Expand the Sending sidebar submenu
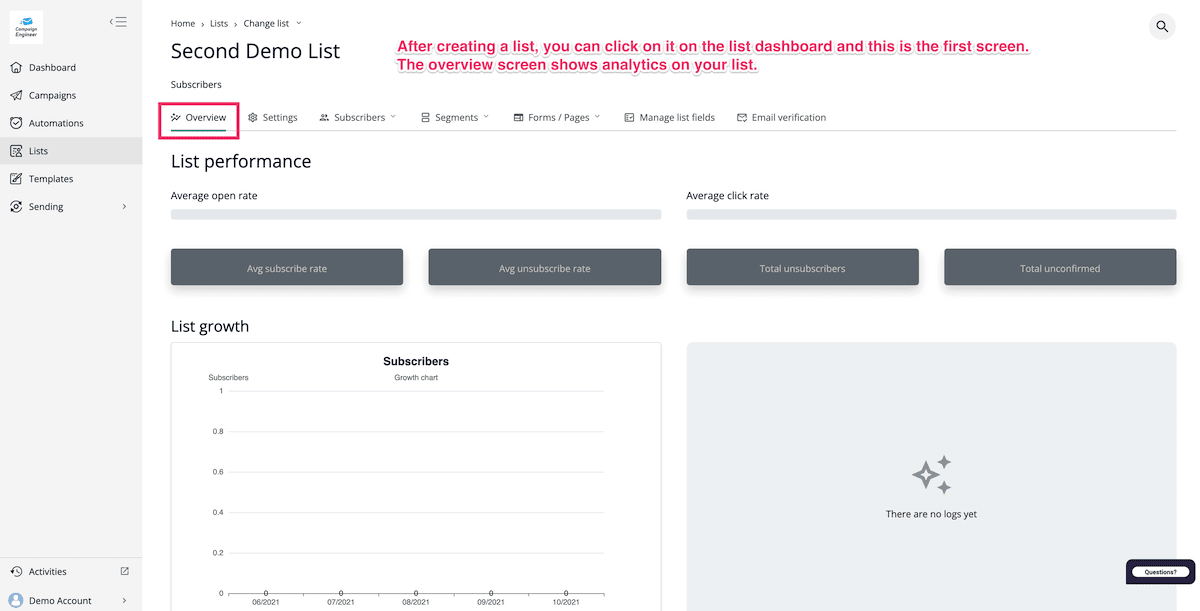Image resolution: width=1200 pixels, height=611 pixels. pyautogui.click(x=124, y=207)
